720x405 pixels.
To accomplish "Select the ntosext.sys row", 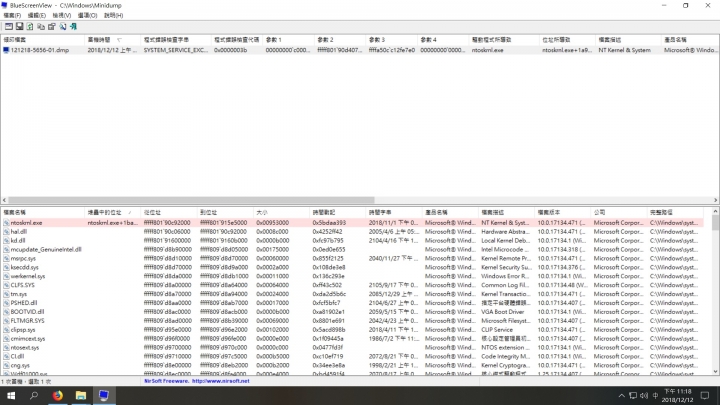I will click(352, 348).
